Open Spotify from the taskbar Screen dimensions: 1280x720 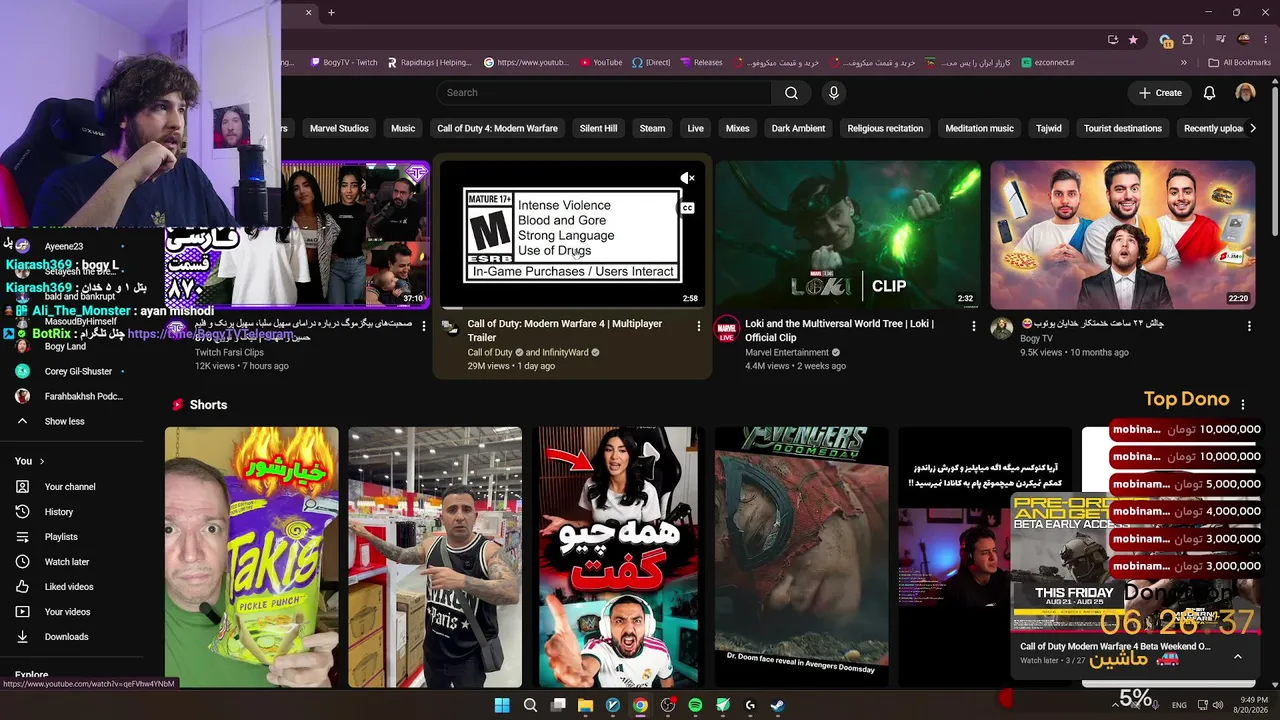point(695,705)
